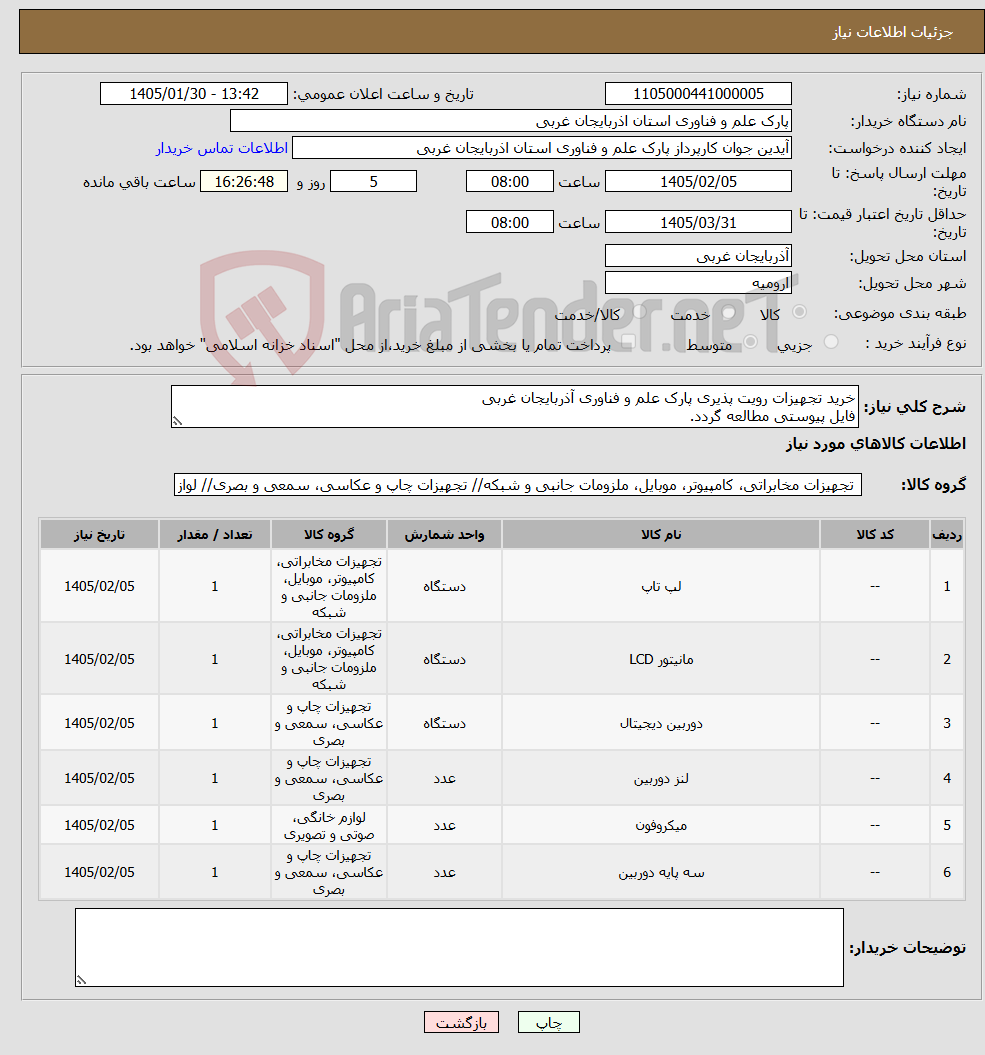The width and height of the screenshot is (985, 1055).
Task: Click the مانیتور LCD item name cell
Action: point(661,659)
